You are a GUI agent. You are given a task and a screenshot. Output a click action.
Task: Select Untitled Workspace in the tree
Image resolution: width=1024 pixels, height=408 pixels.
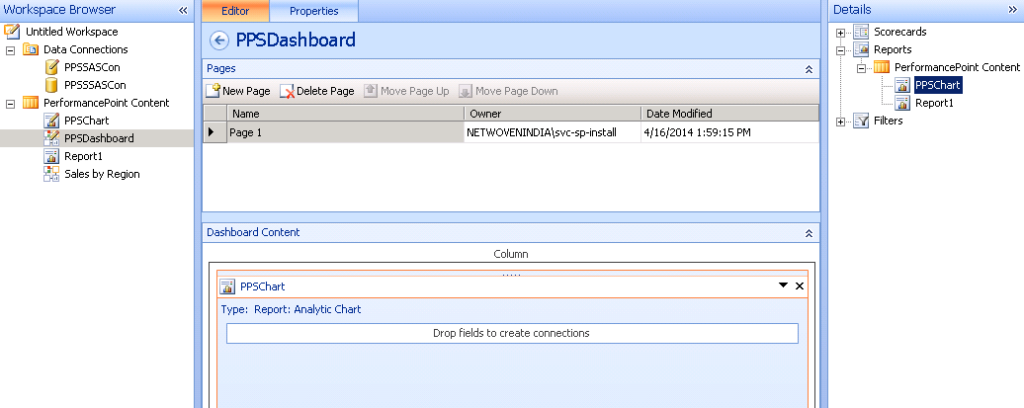72,32
